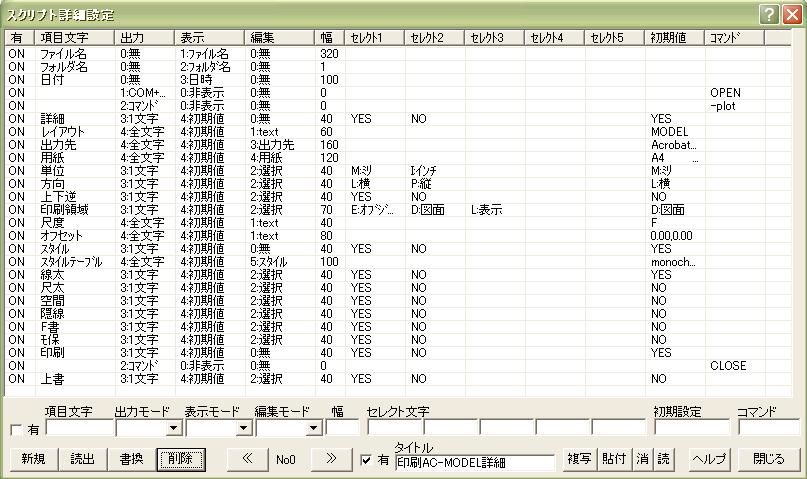Click the 閉じる close button

coord(768,460)
